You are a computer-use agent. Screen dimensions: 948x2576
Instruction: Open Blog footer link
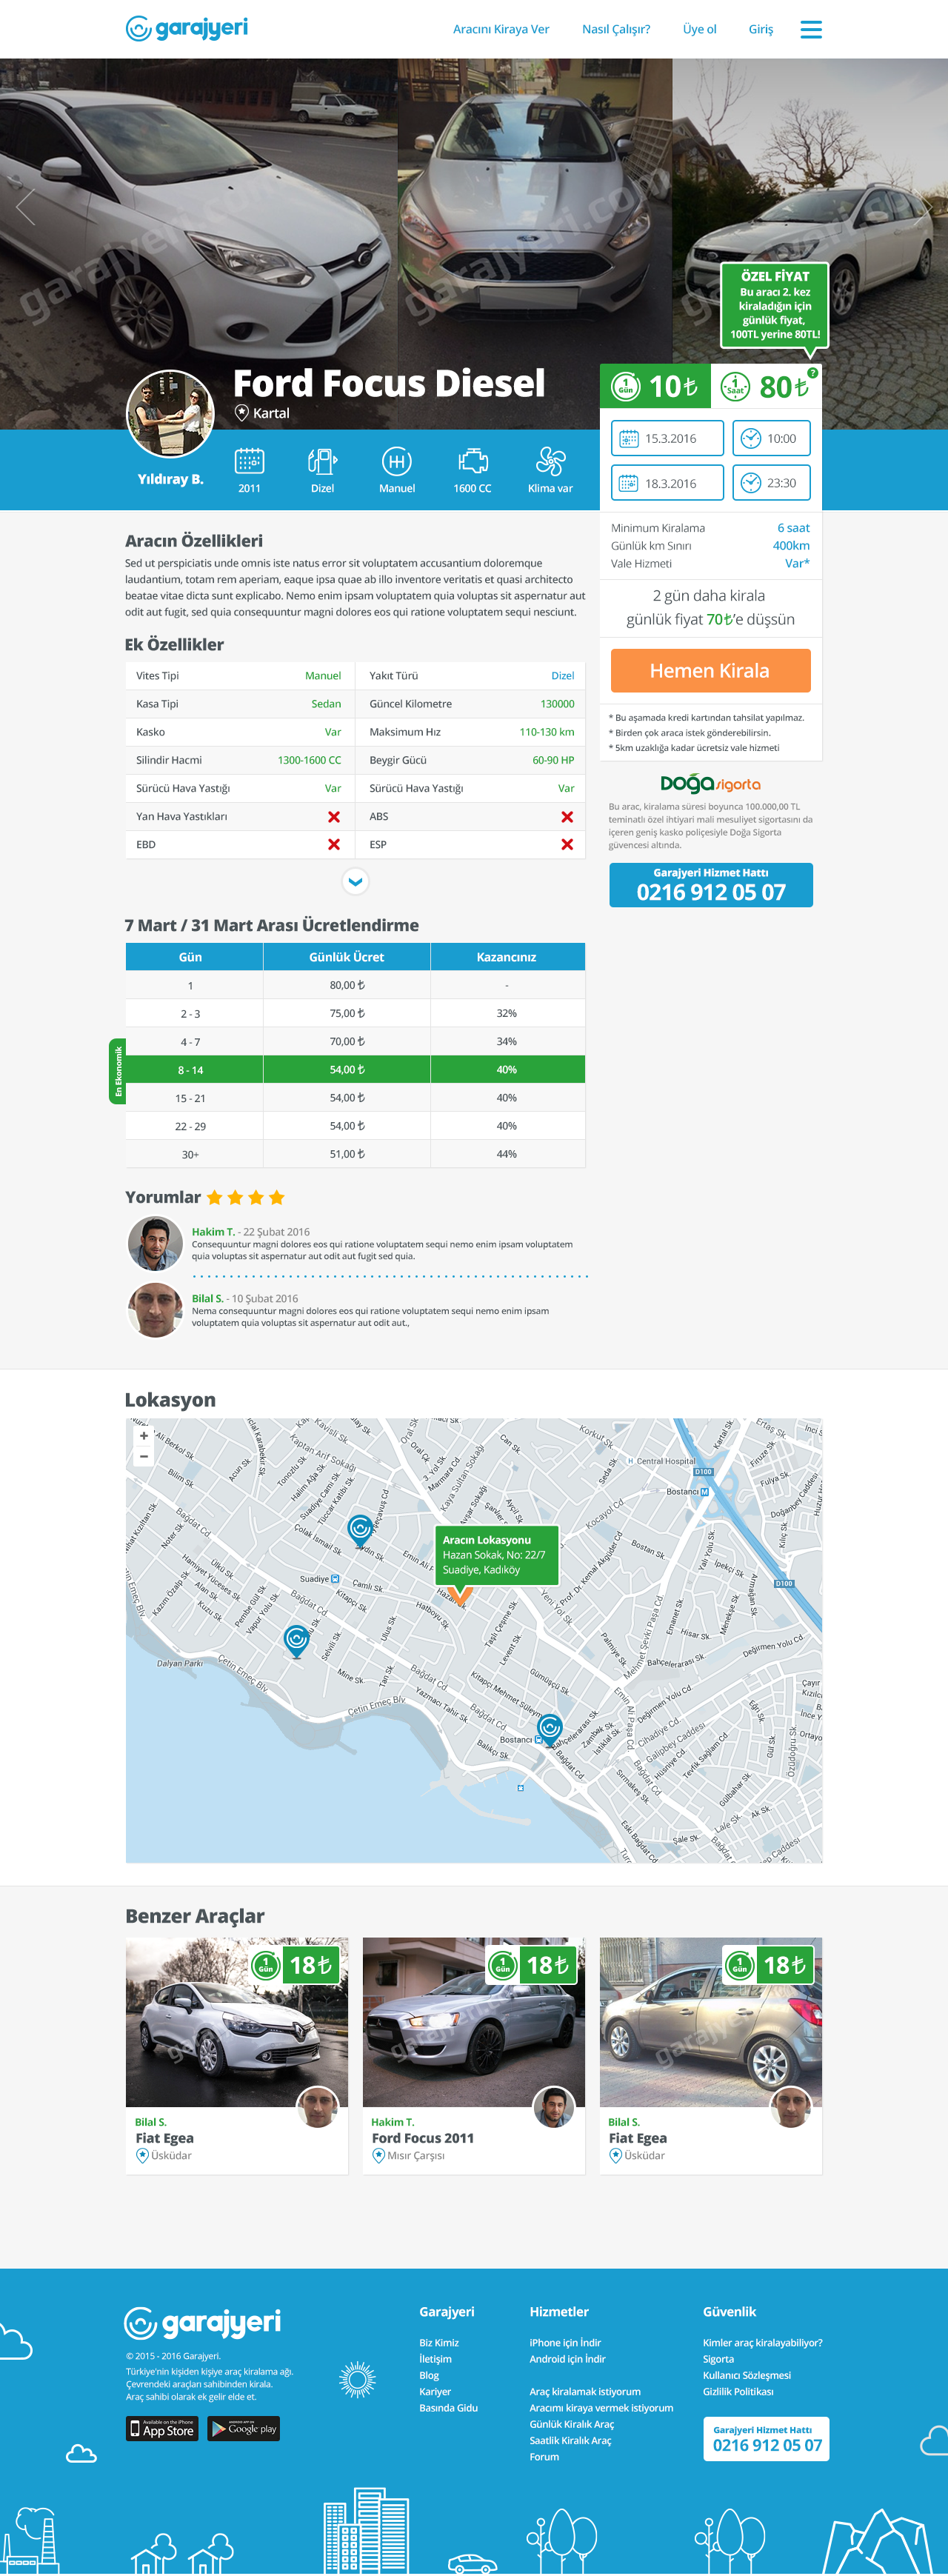(429, 2375)
